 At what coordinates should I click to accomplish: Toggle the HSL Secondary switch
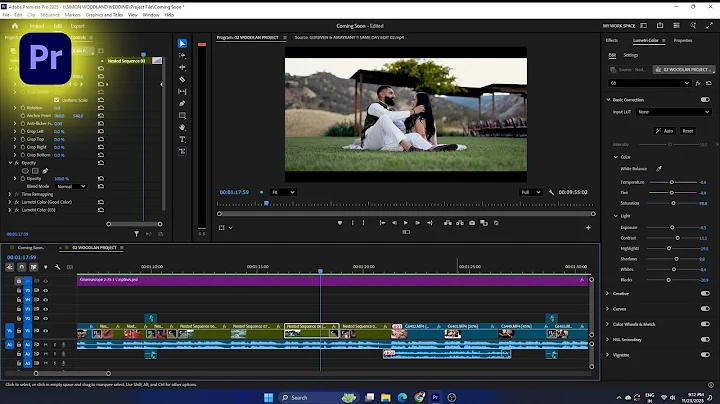[x=705, y=340]
